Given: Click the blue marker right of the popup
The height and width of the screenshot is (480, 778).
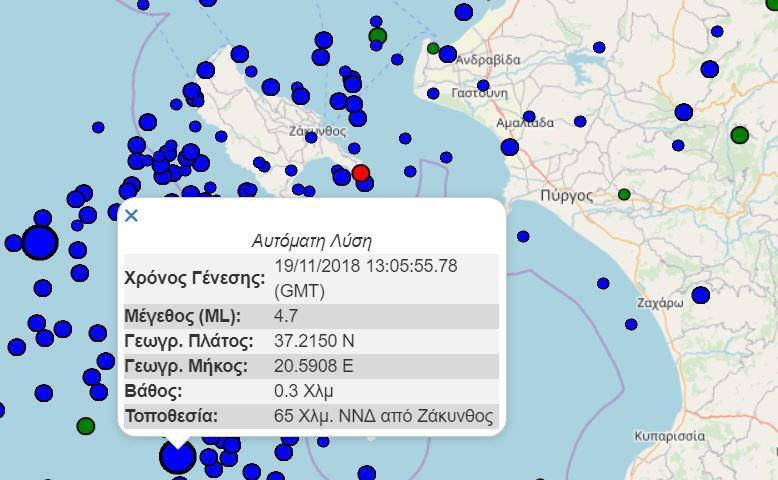Looking at the screenshot, I should pos(523,237).
